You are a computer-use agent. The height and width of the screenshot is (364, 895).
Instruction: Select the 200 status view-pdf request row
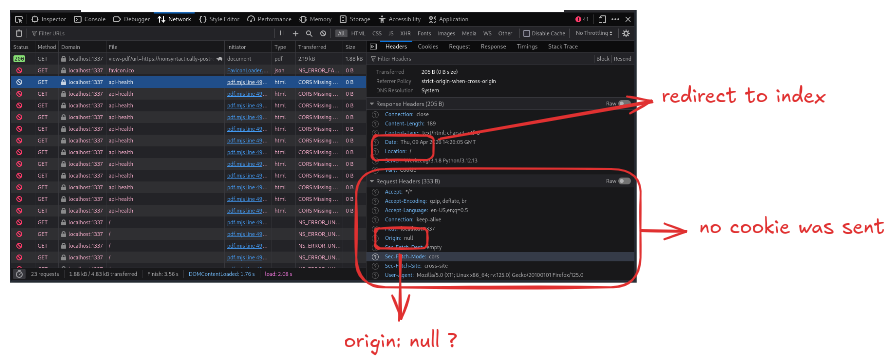point(188,58)
